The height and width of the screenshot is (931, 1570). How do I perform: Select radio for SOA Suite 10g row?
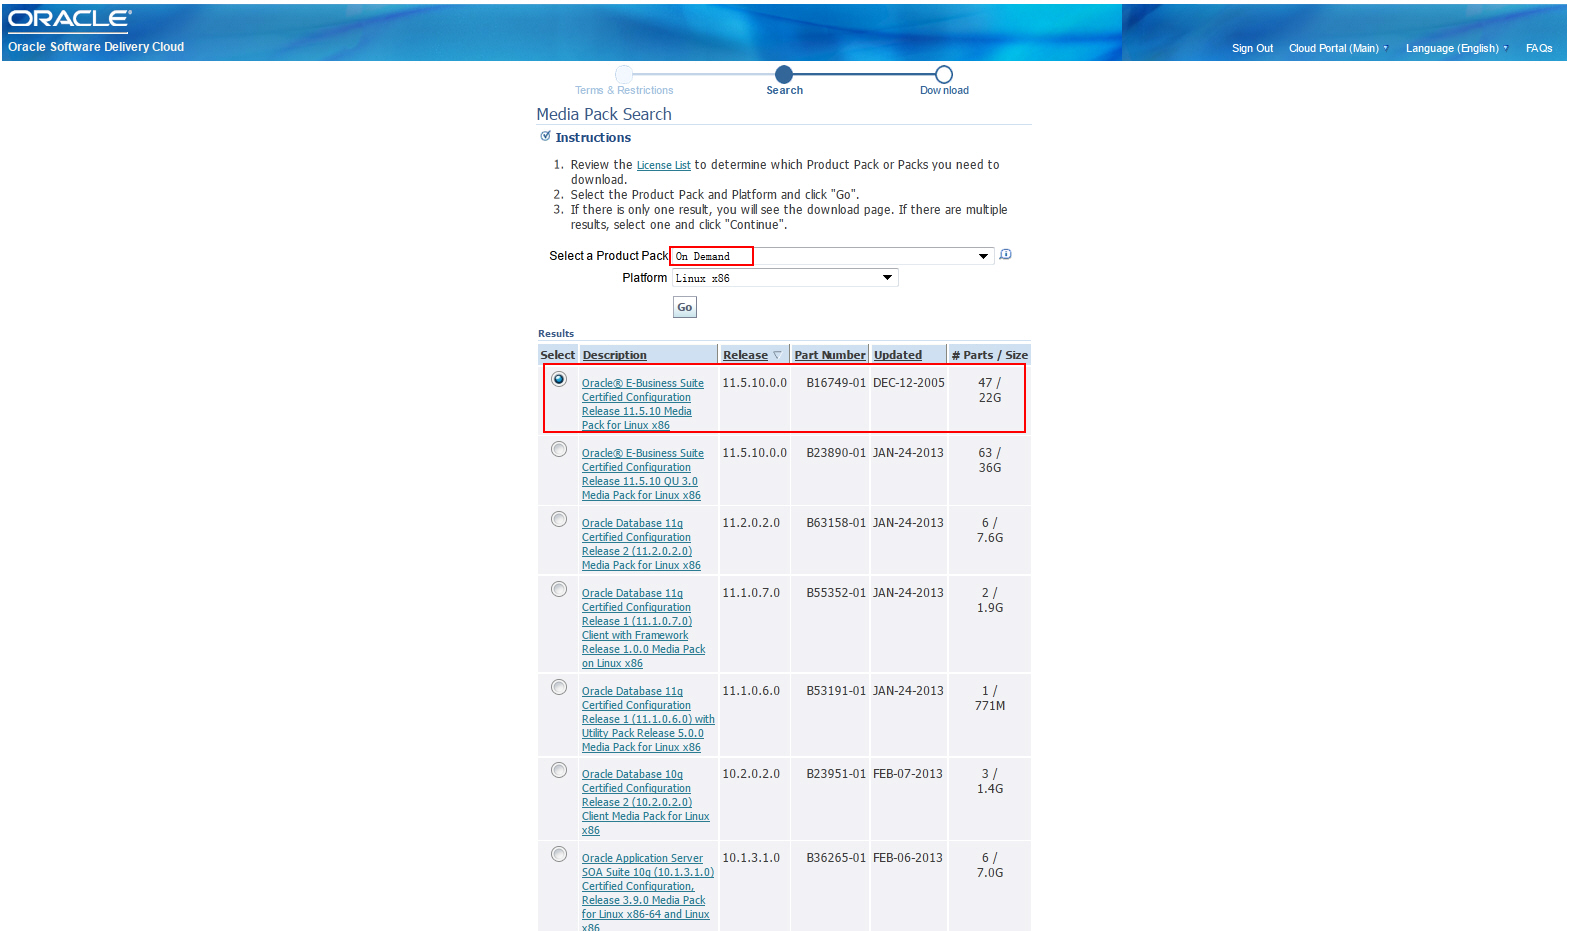point(559,854)
